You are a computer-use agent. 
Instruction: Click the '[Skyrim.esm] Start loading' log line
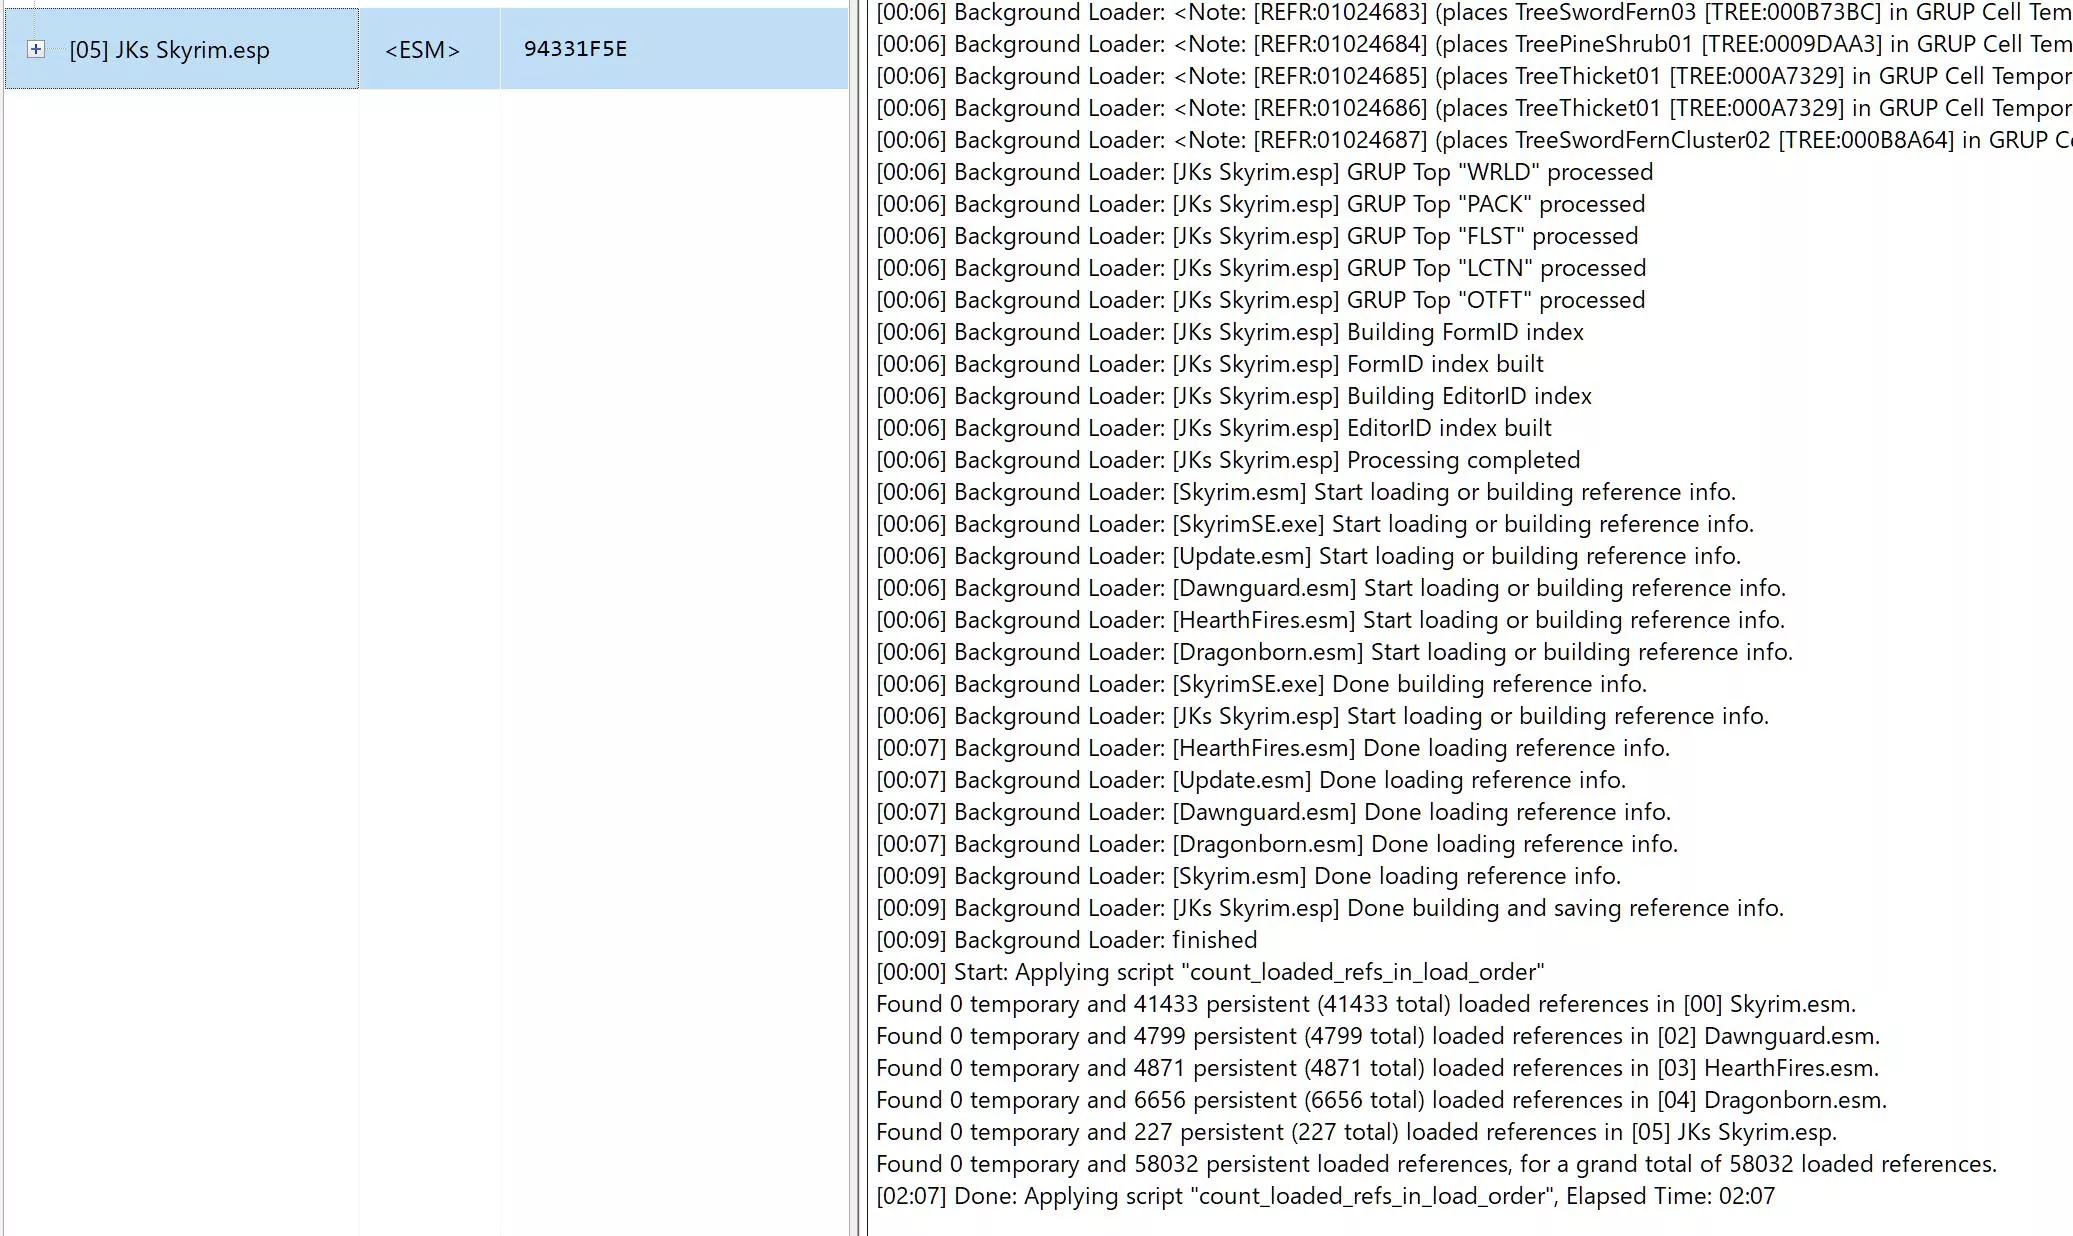[1306, 492]
